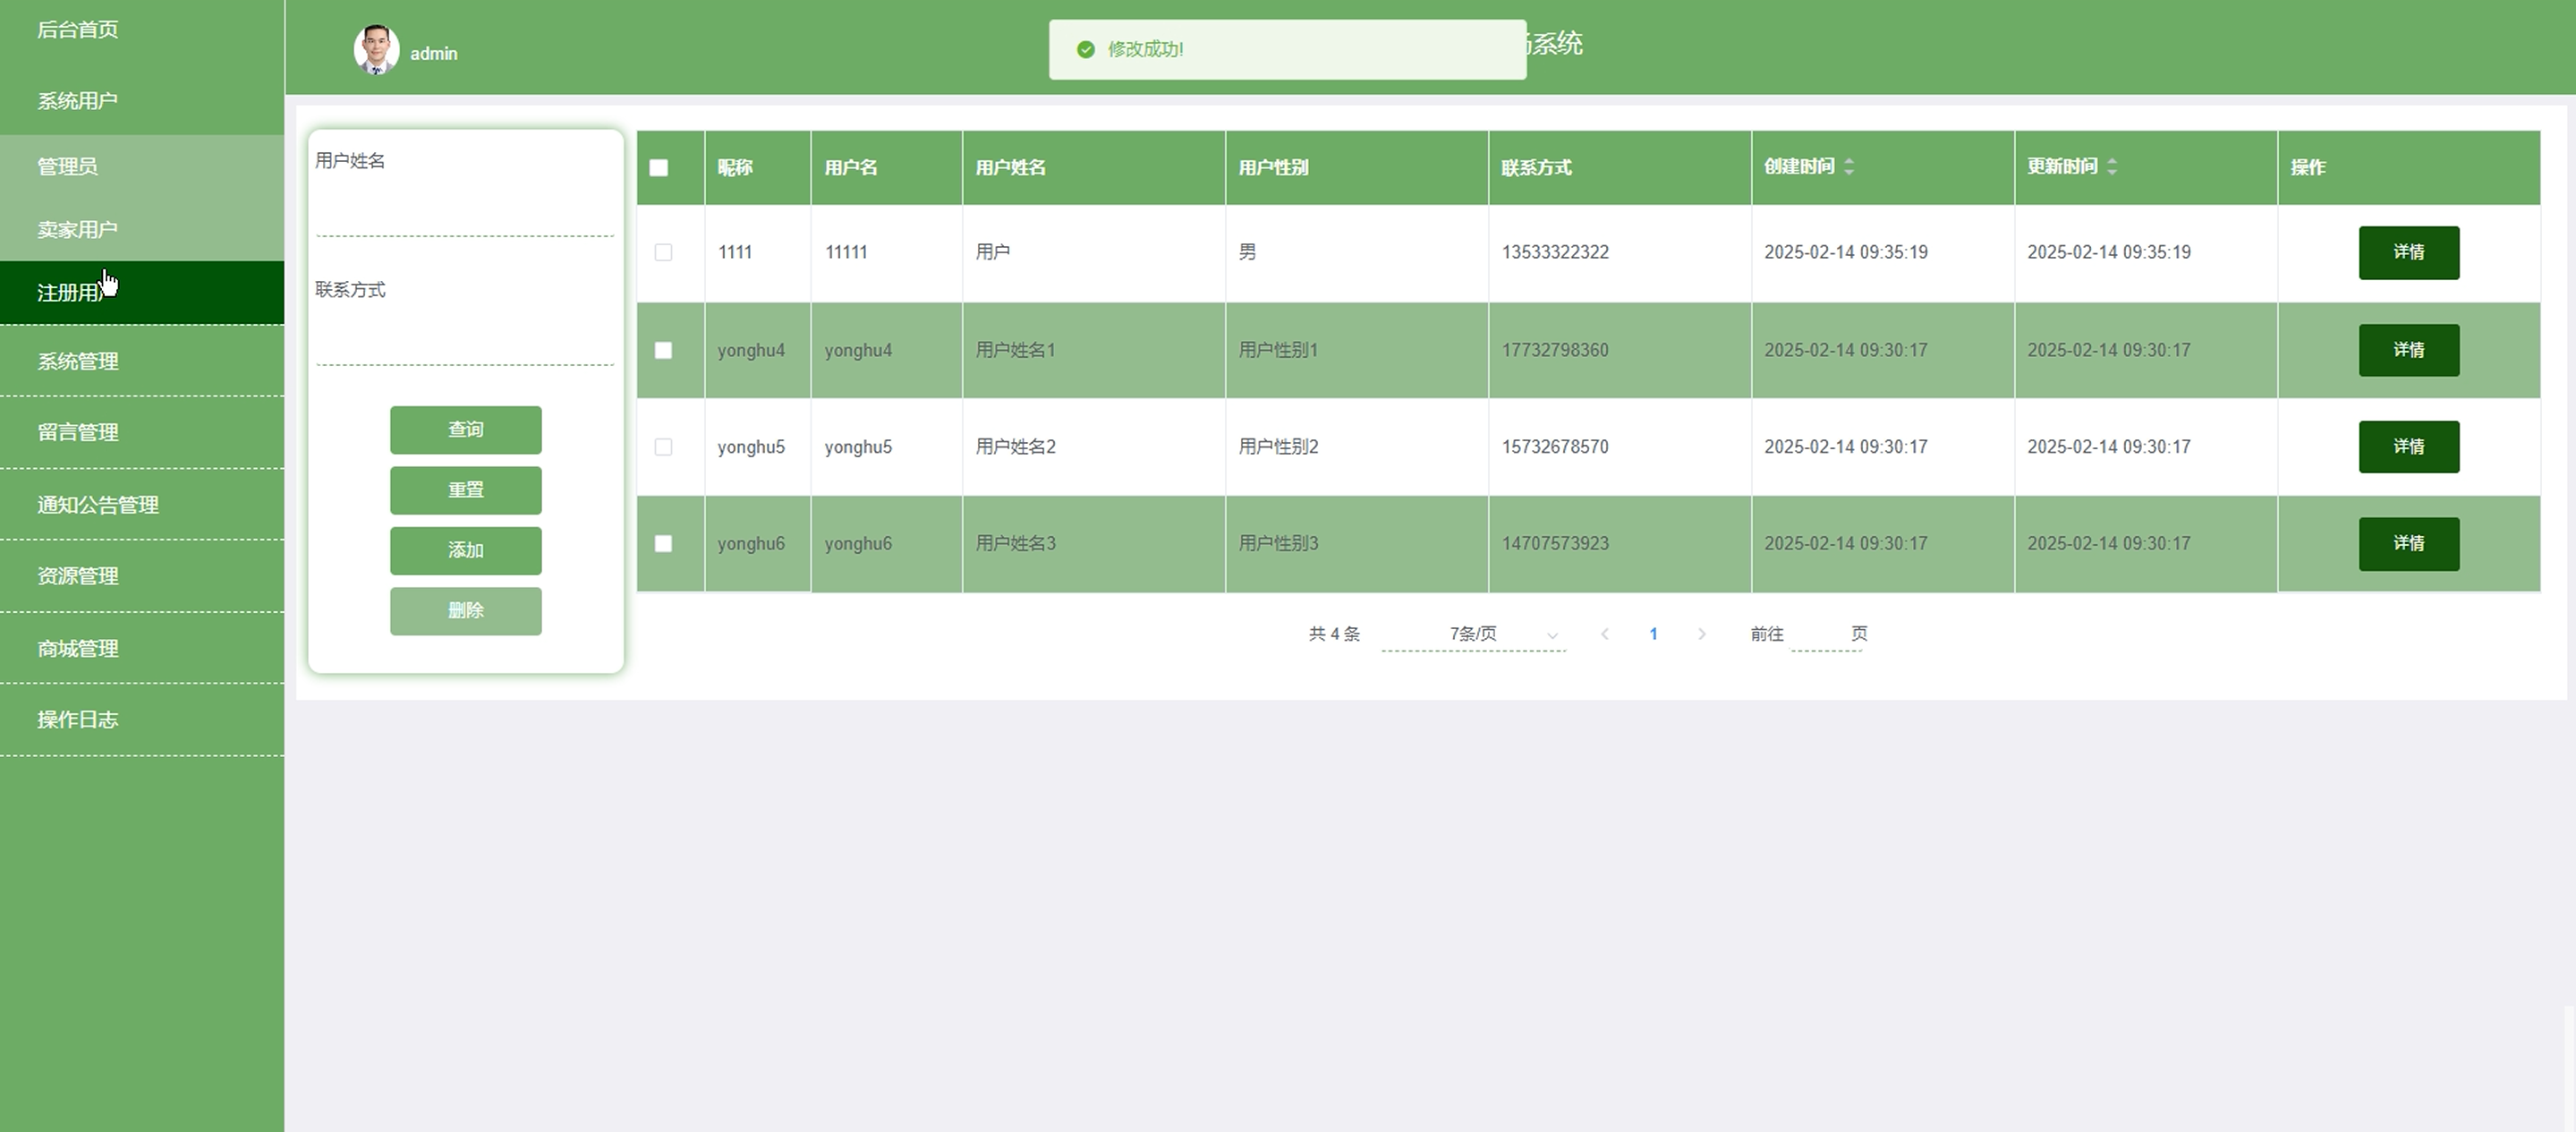This screenshot has height=1132, width=2576.
Task: Go to previous page arrow
Action: tap(1604, 634)
